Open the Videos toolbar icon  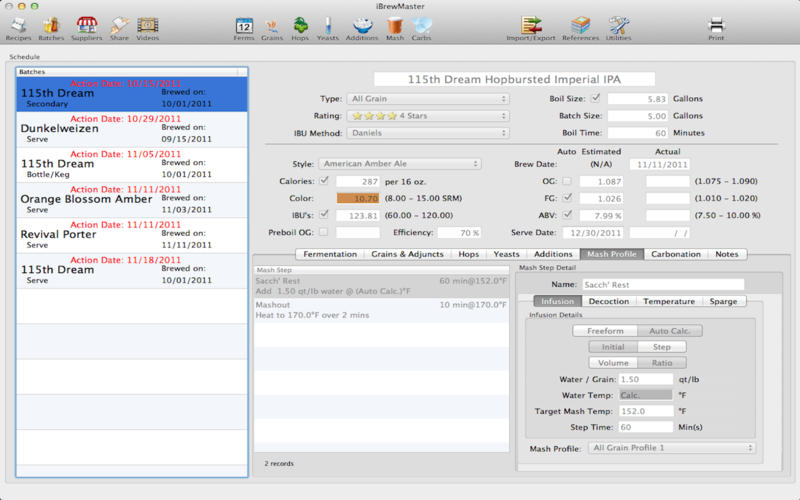coord(148,24)
